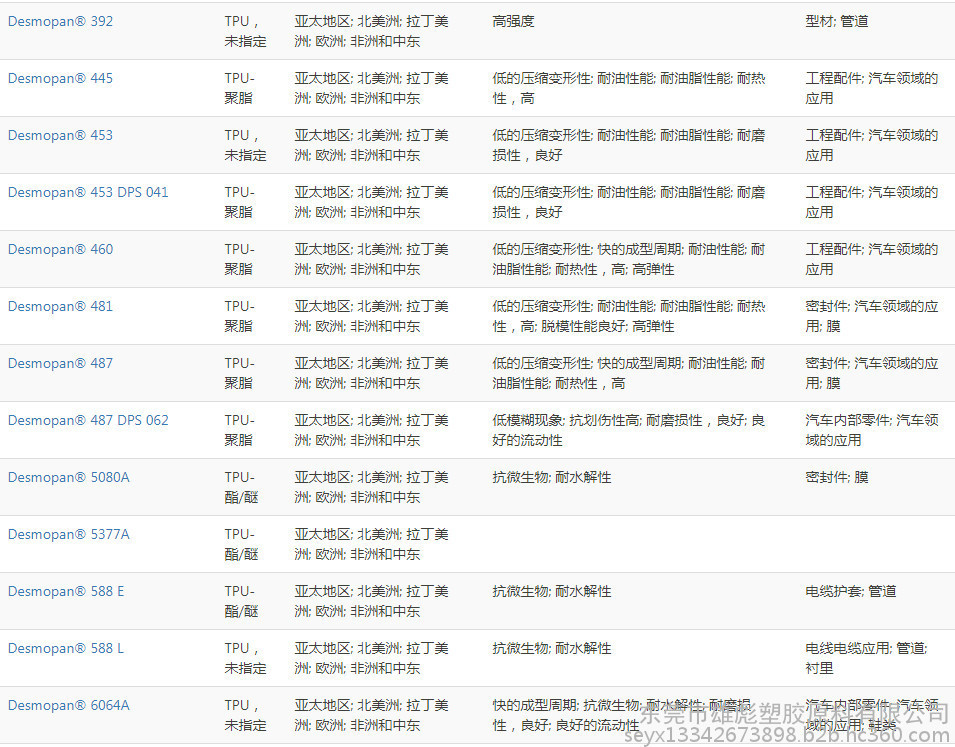The image size is (955, 747).
Task: Select the feature cell of Desmopan 481 mentioning 脱模性能良好
Action: click(629, 316)
